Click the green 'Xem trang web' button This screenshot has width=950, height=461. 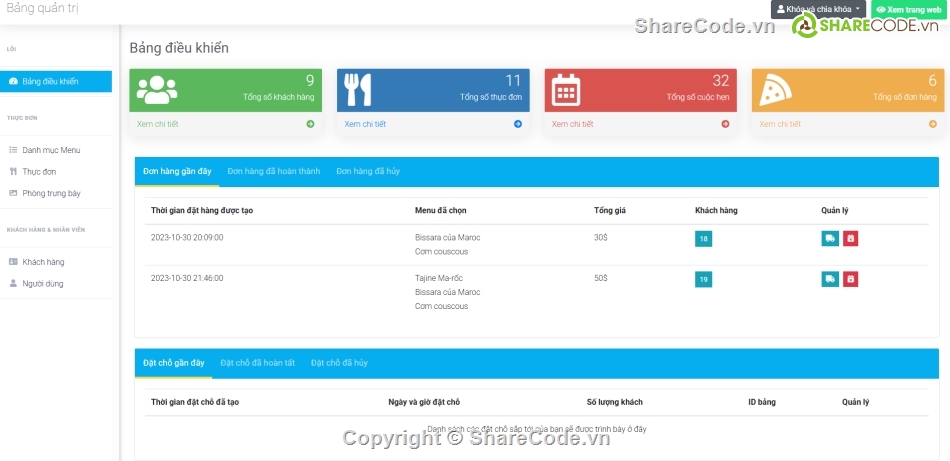click(908, 9)
